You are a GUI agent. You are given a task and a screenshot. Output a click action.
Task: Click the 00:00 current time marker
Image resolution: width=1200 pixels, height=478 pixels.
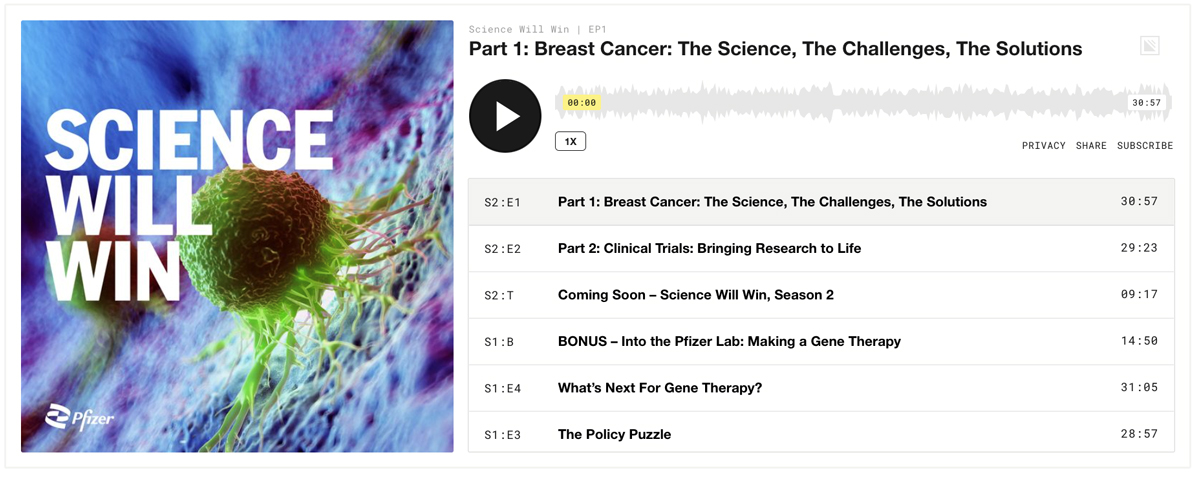point(582,103)
